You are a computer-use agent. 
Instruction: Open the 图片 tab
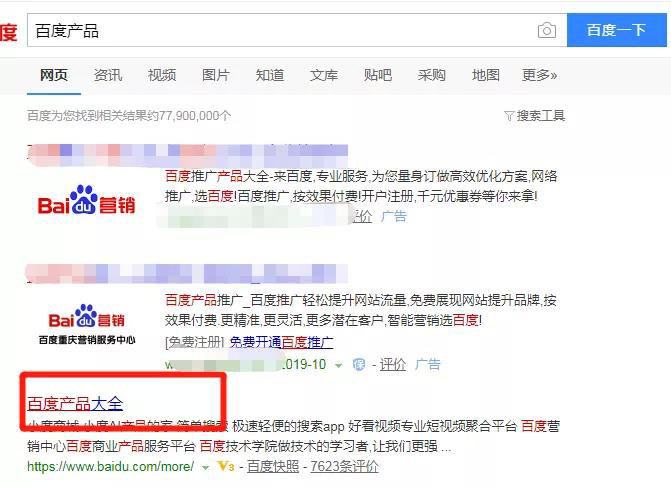(x=216, y=75)
